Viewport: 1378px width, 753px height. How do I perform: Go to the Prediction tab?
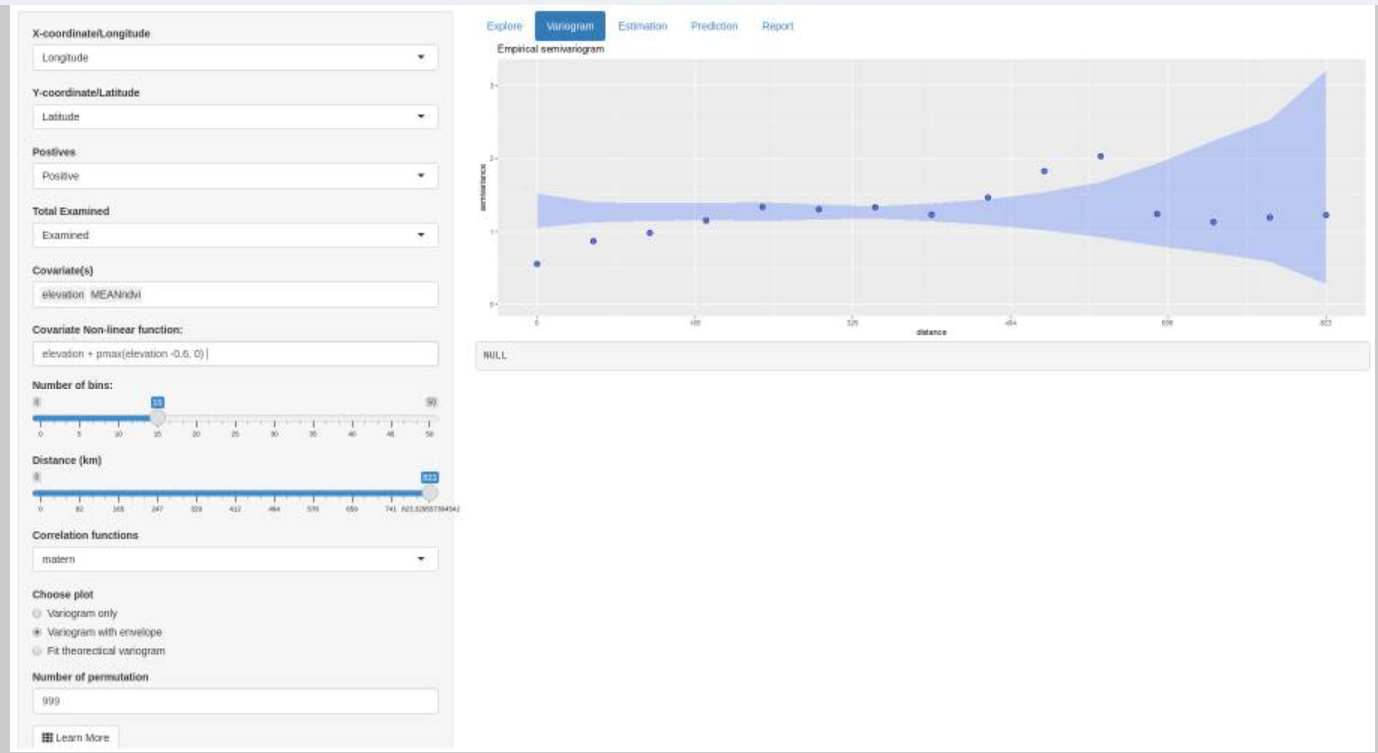(x=714, y=26)
